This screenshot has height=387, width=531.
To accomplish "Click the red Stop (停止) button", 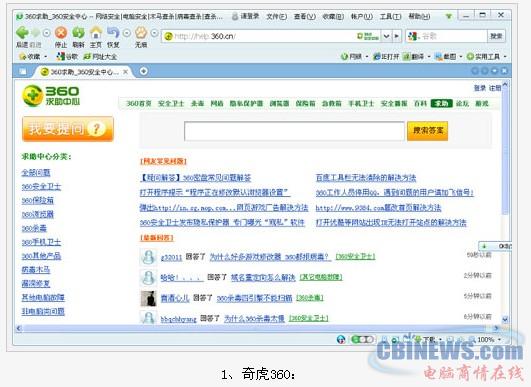I will tap(61, 33).
